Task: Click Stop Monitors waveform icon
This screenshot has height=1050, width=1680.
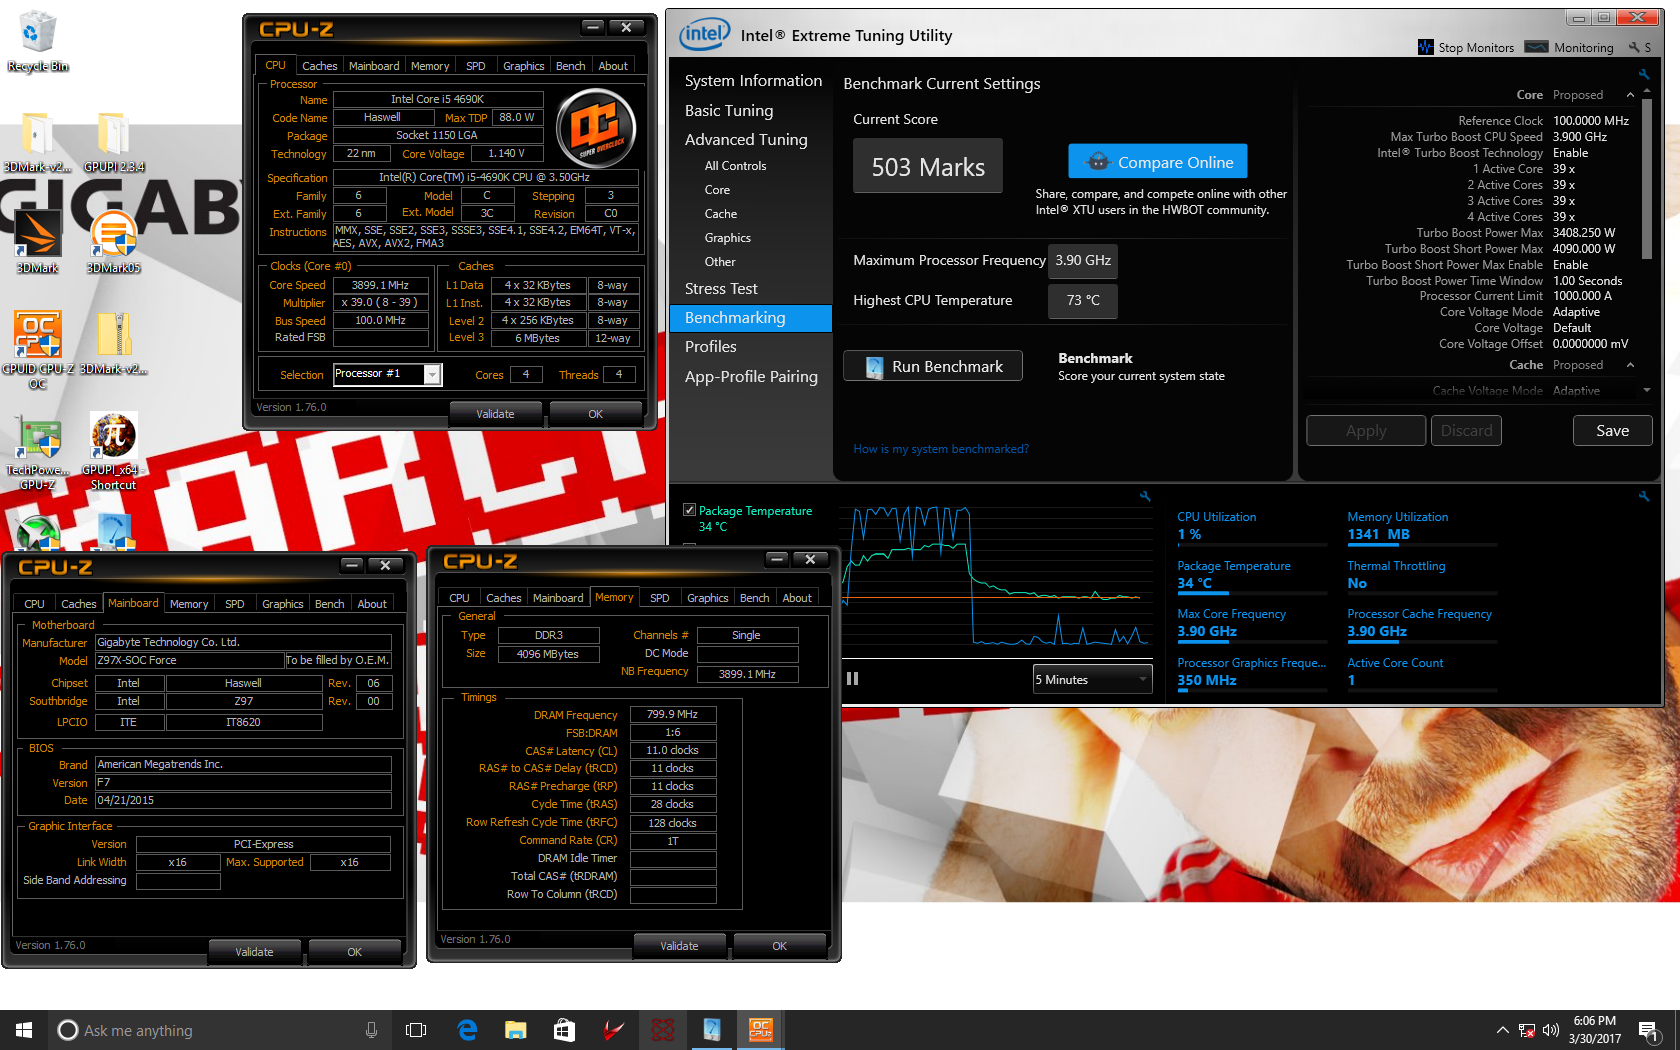Action: pyautogui.click(x=1426, y=47)
